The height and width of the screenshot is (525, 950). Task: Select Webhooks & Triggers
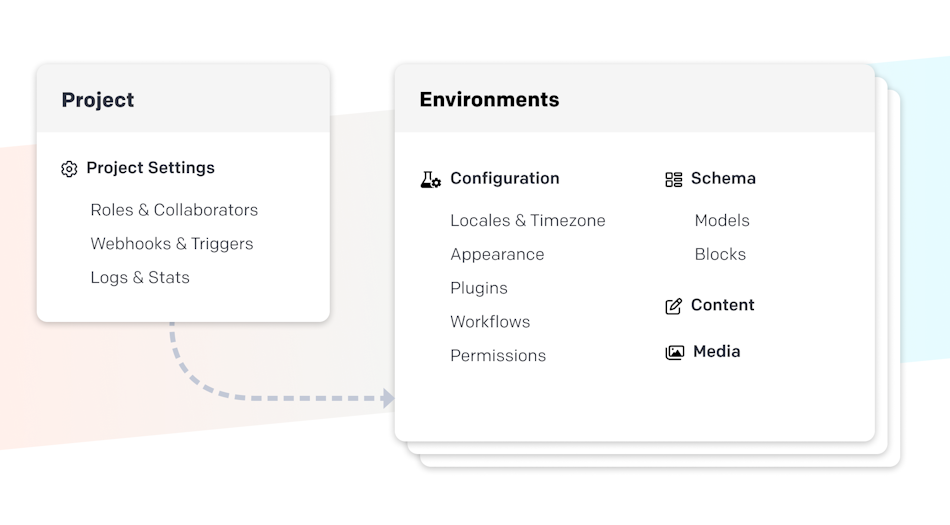(x=171, y=243)
